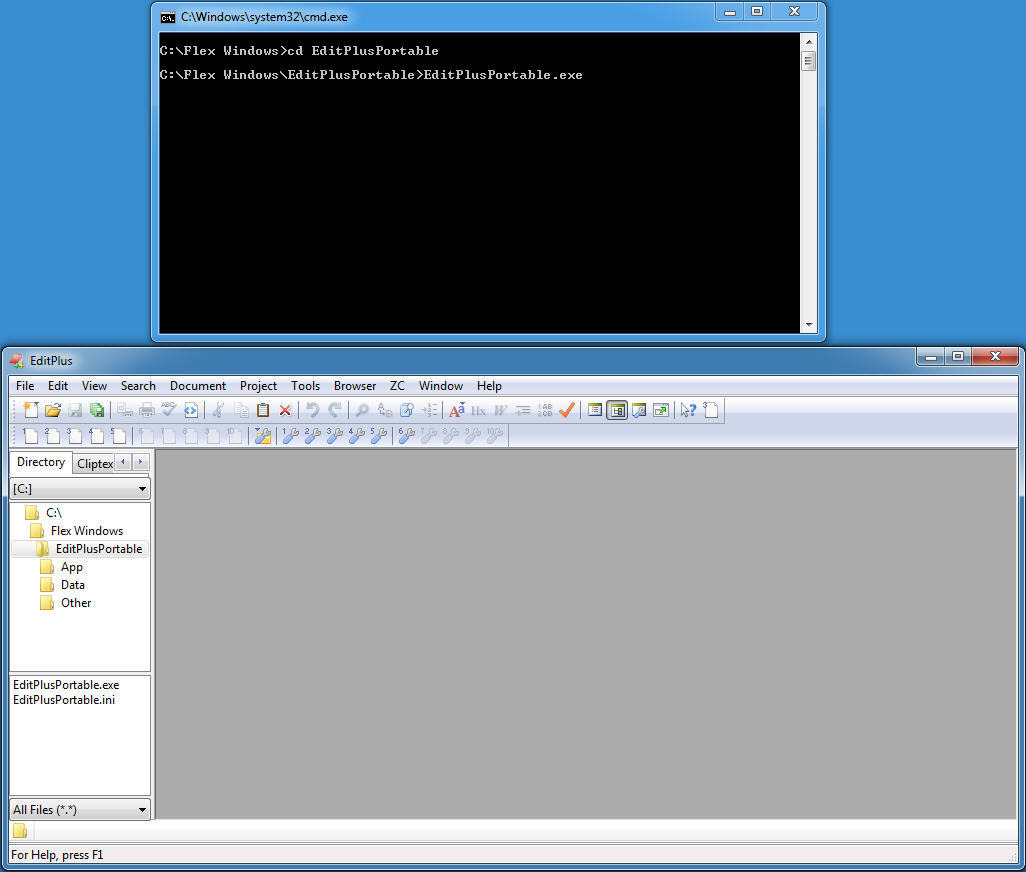This screenshot has width=1026, height=872.
Task: Open the Document menu
Action: point(197,386)
